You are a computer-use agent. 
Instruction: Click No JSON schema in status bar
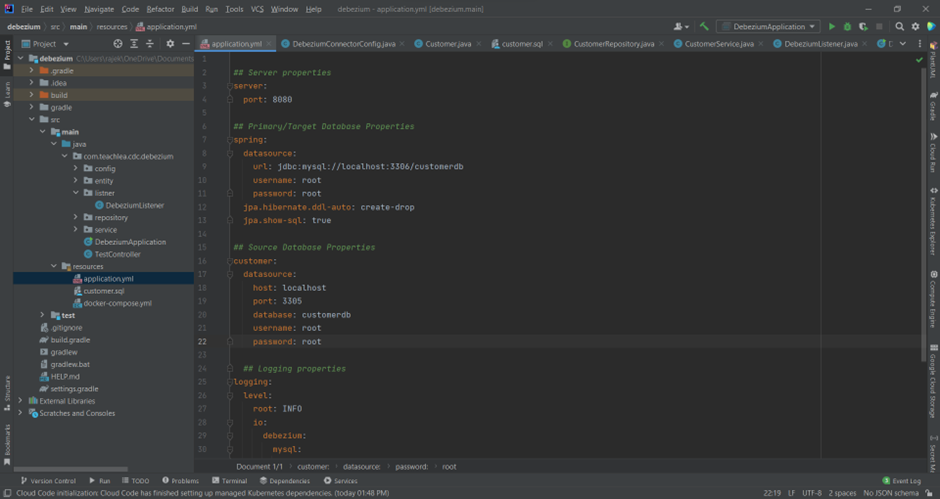click(x=890, y=493)
